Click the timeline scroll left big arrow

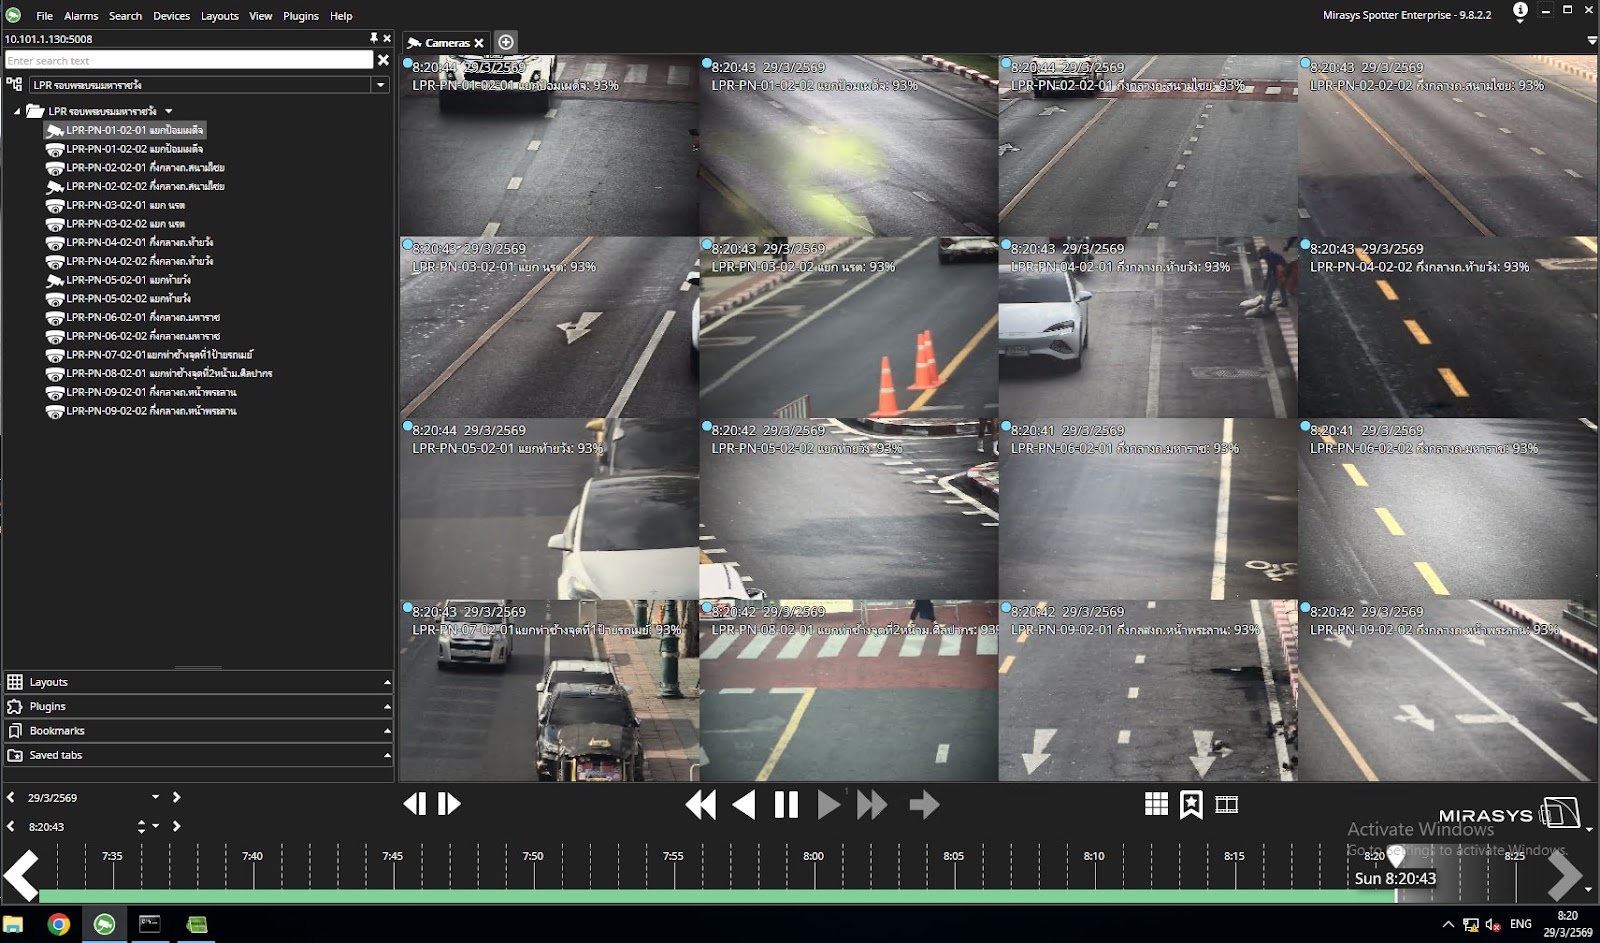tap(20, 875)
